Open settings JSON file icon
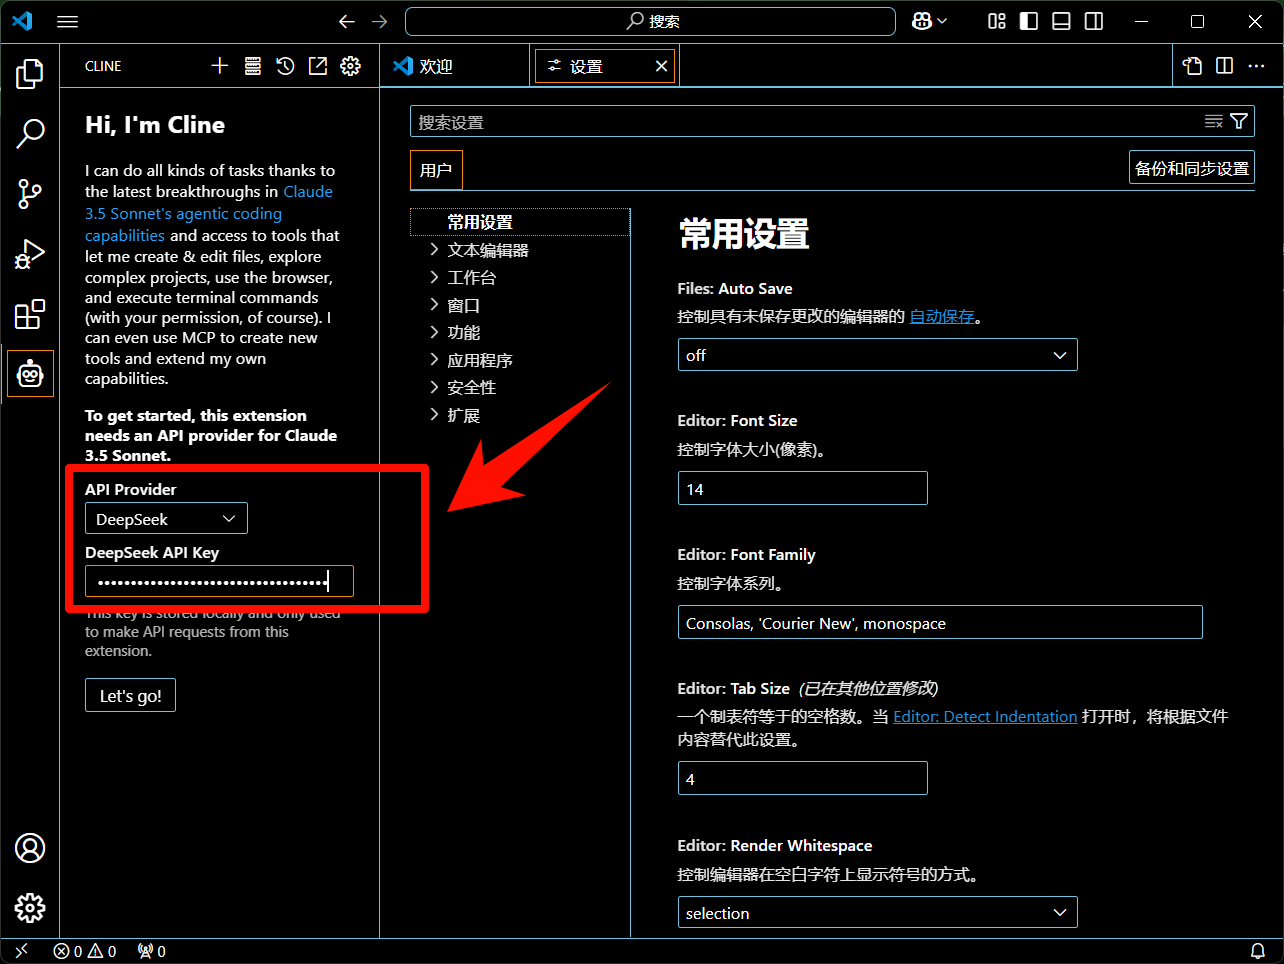Image resolution: width=1284 pixels, height=964 pixels. 1192,66
